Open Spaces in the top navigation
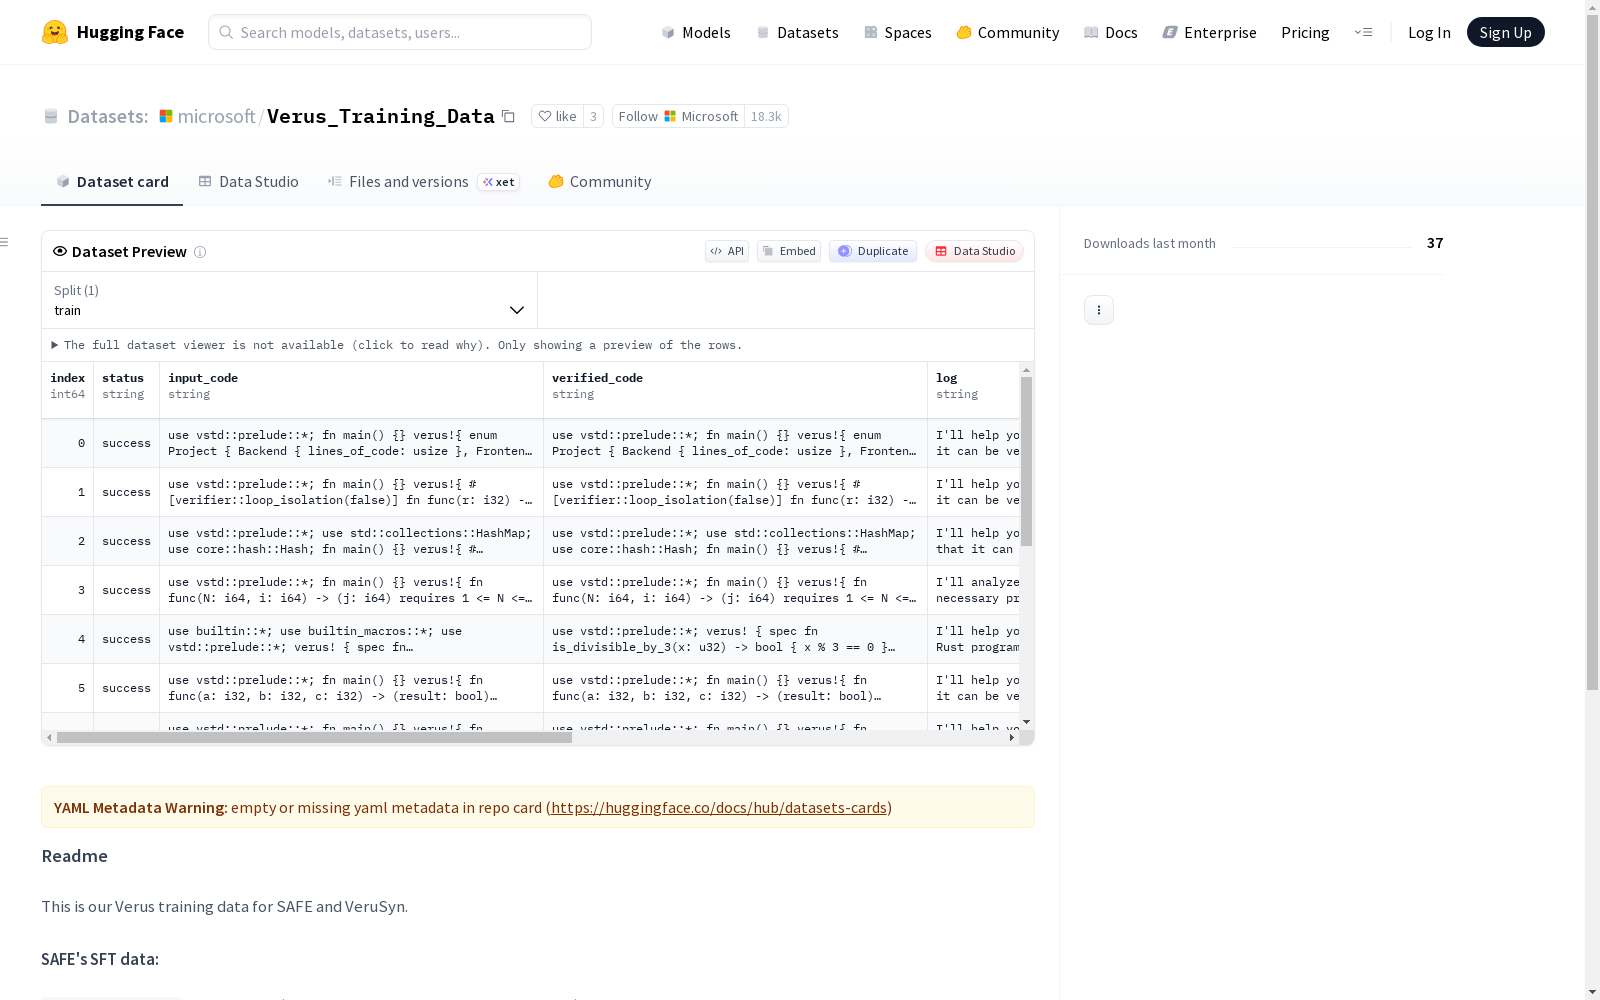This screenshot has width=1600, height=1000. coord(898,32)
